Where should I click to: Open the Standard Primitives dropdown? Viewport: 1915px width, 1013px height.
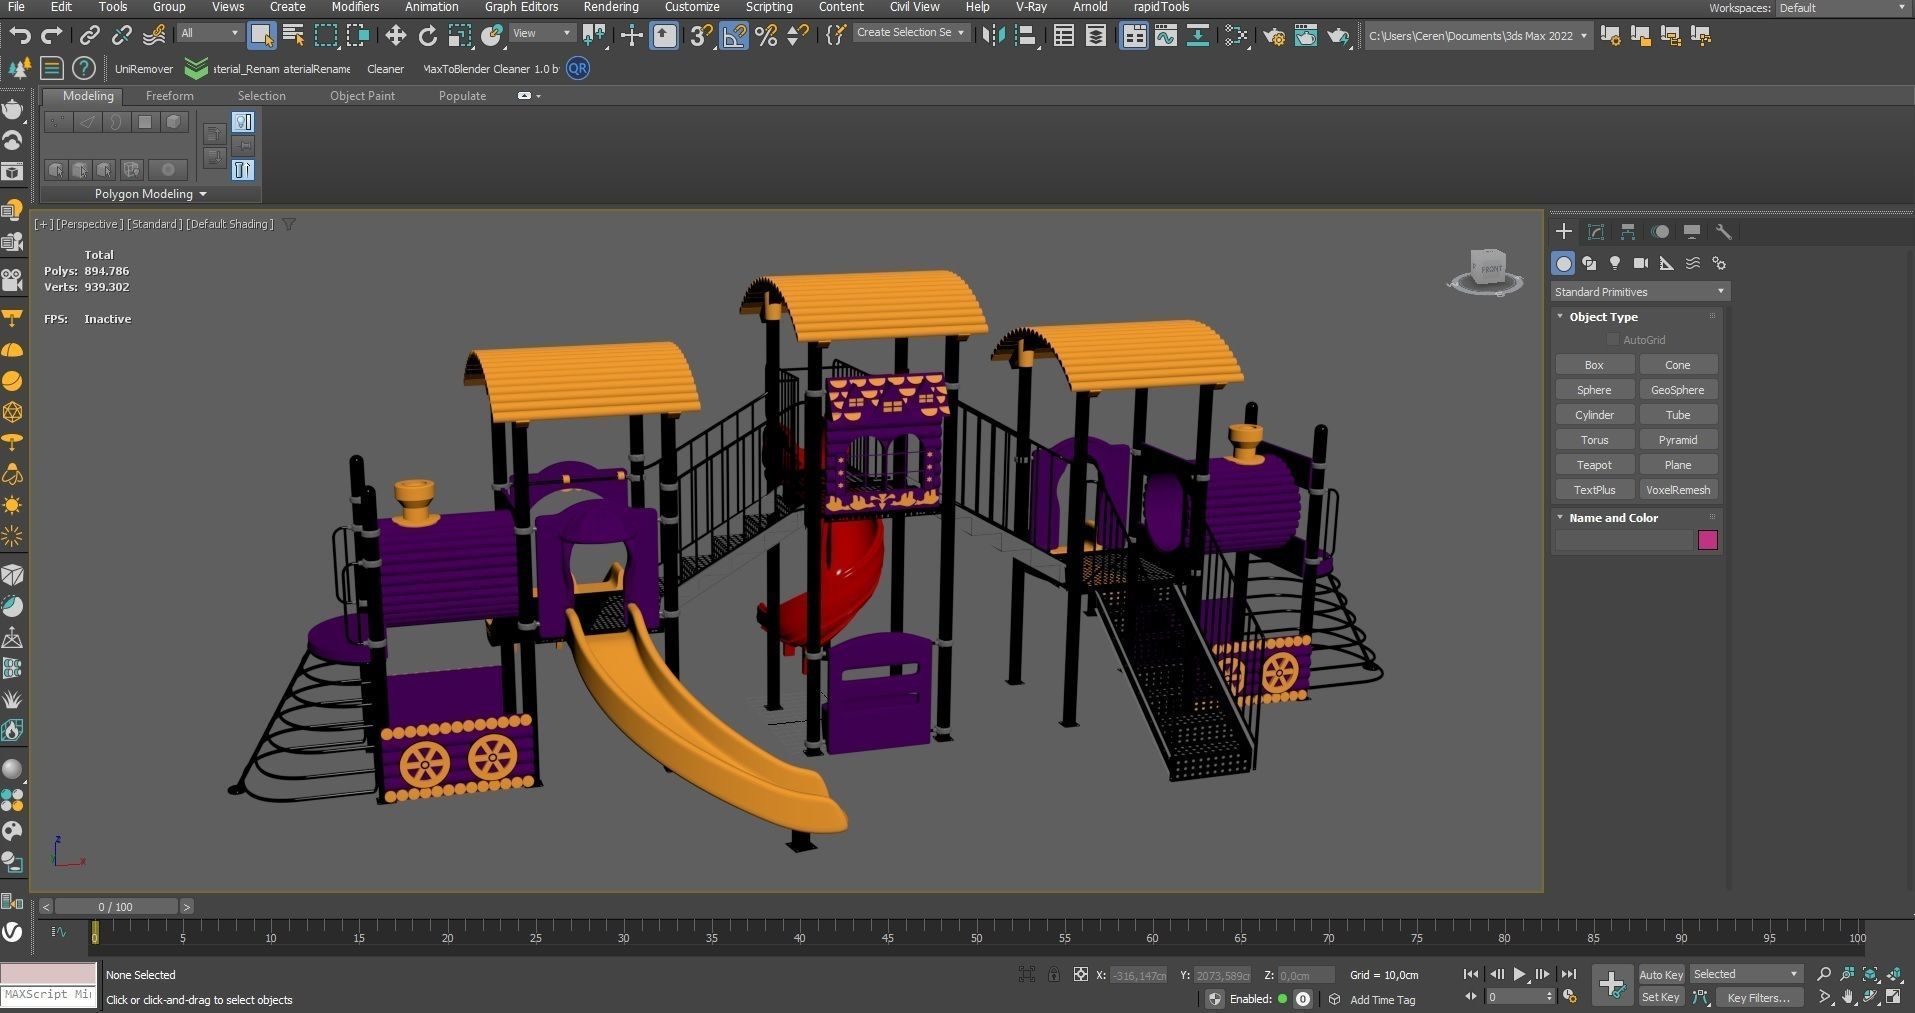pyautogui.click(x=1640, y=291)
